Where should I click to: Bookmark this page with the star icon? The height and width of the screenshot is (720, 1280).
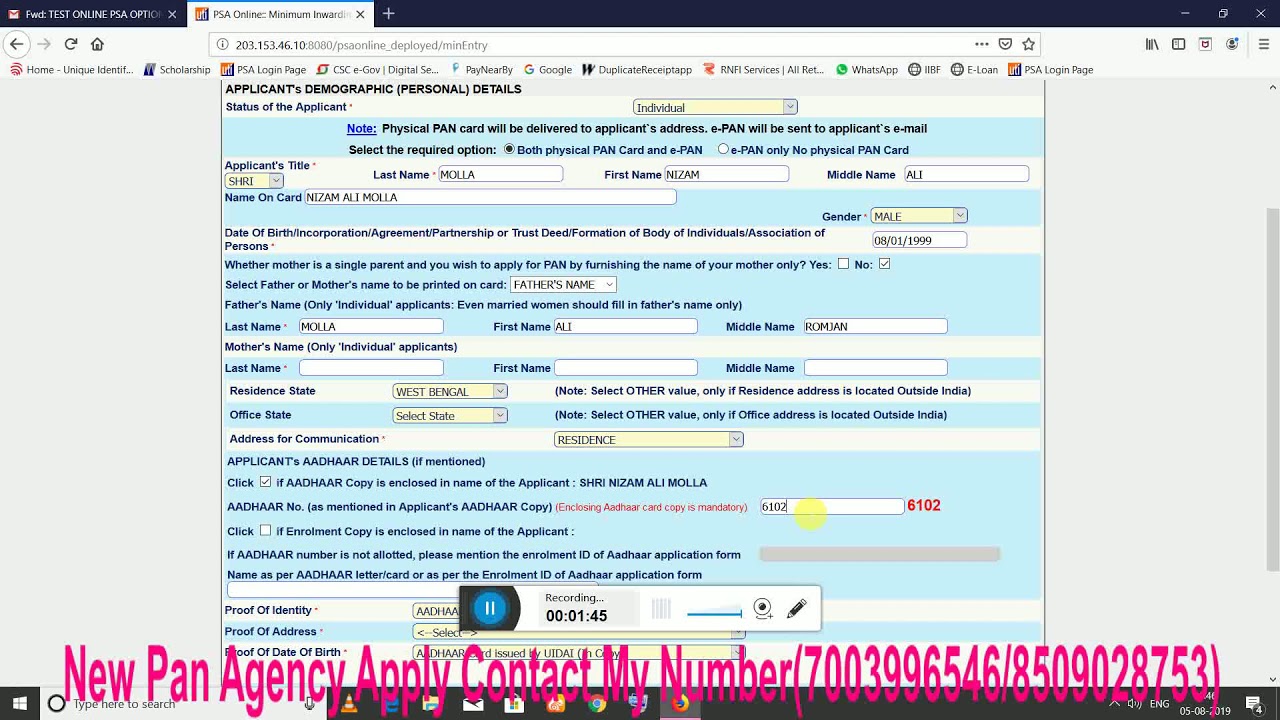pos(1028,44)
